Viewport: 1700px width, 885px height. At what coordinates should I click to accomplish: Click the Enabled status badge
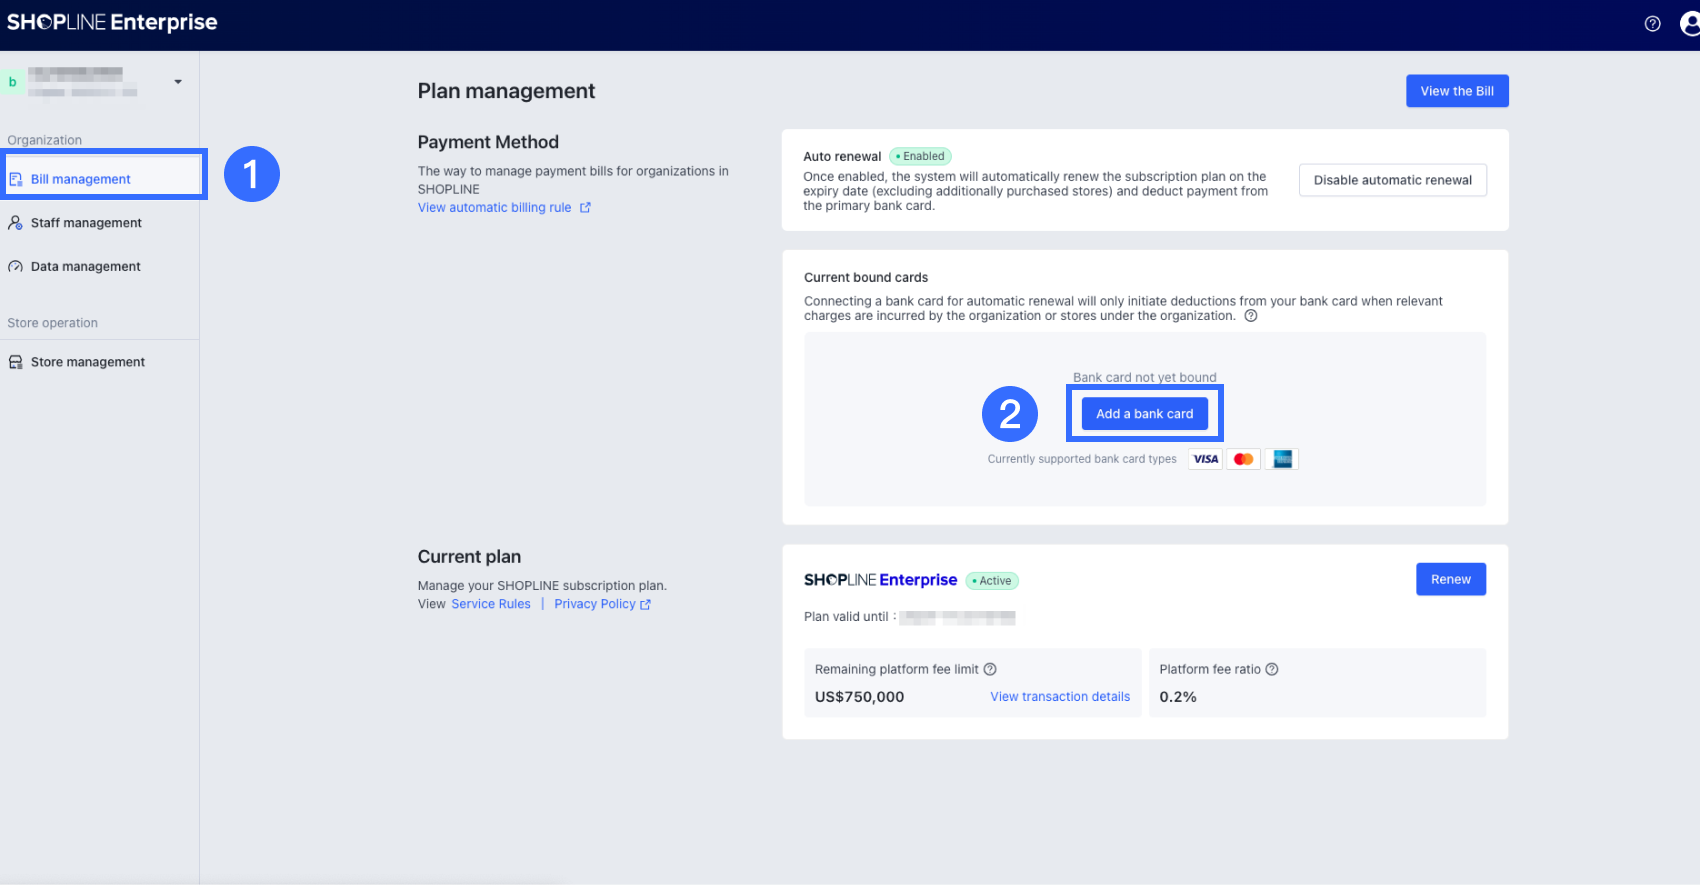pyautogui.click(x=920, y=156)
